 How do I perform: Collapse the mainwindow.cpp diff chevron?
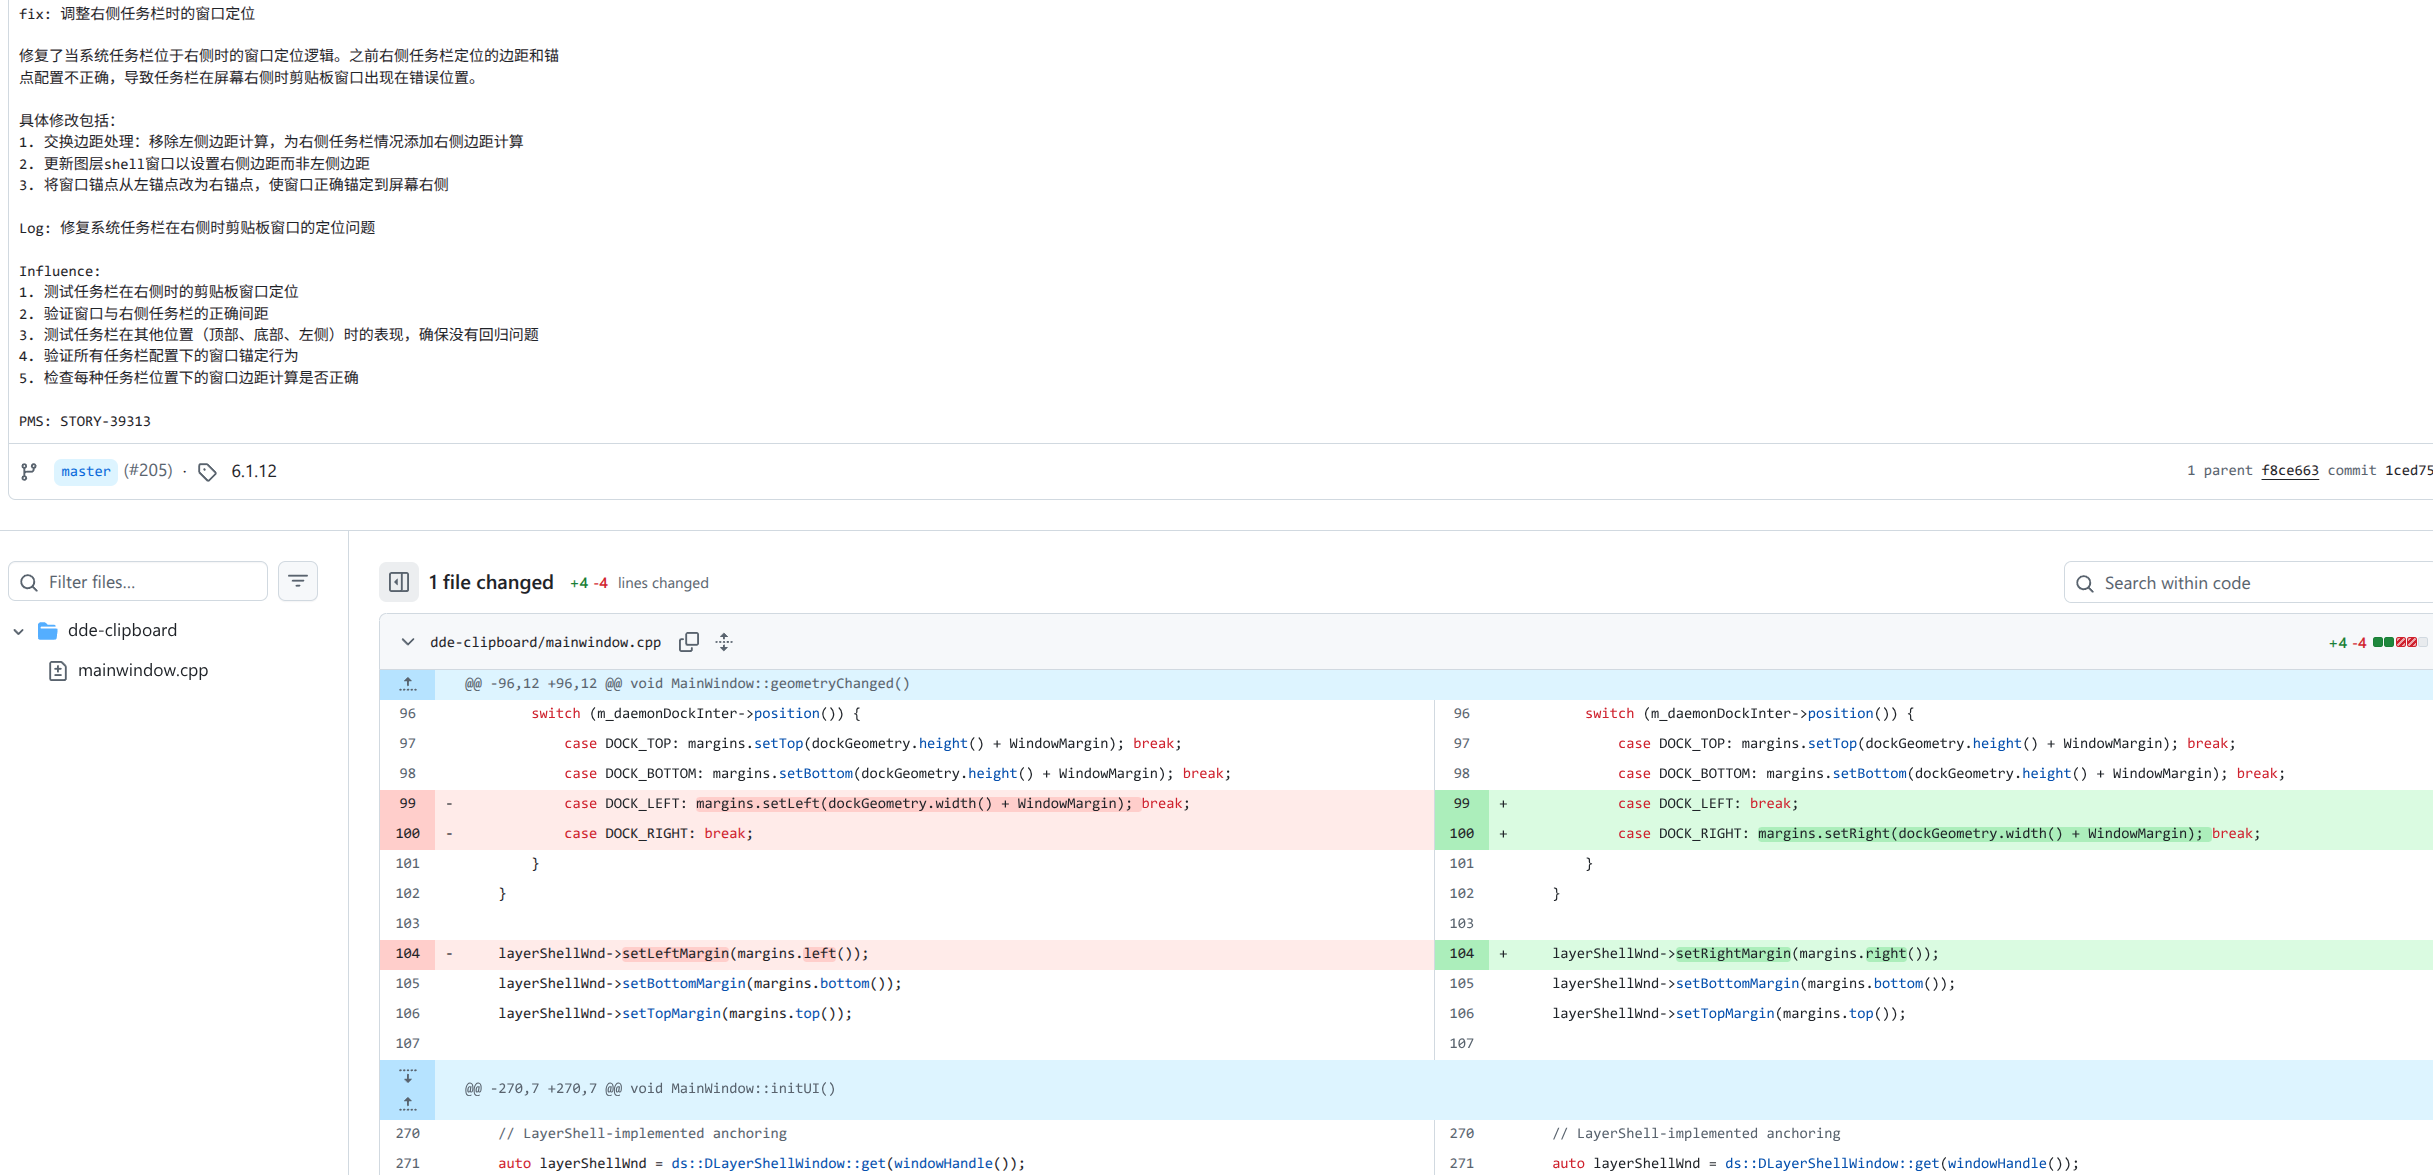407,642
